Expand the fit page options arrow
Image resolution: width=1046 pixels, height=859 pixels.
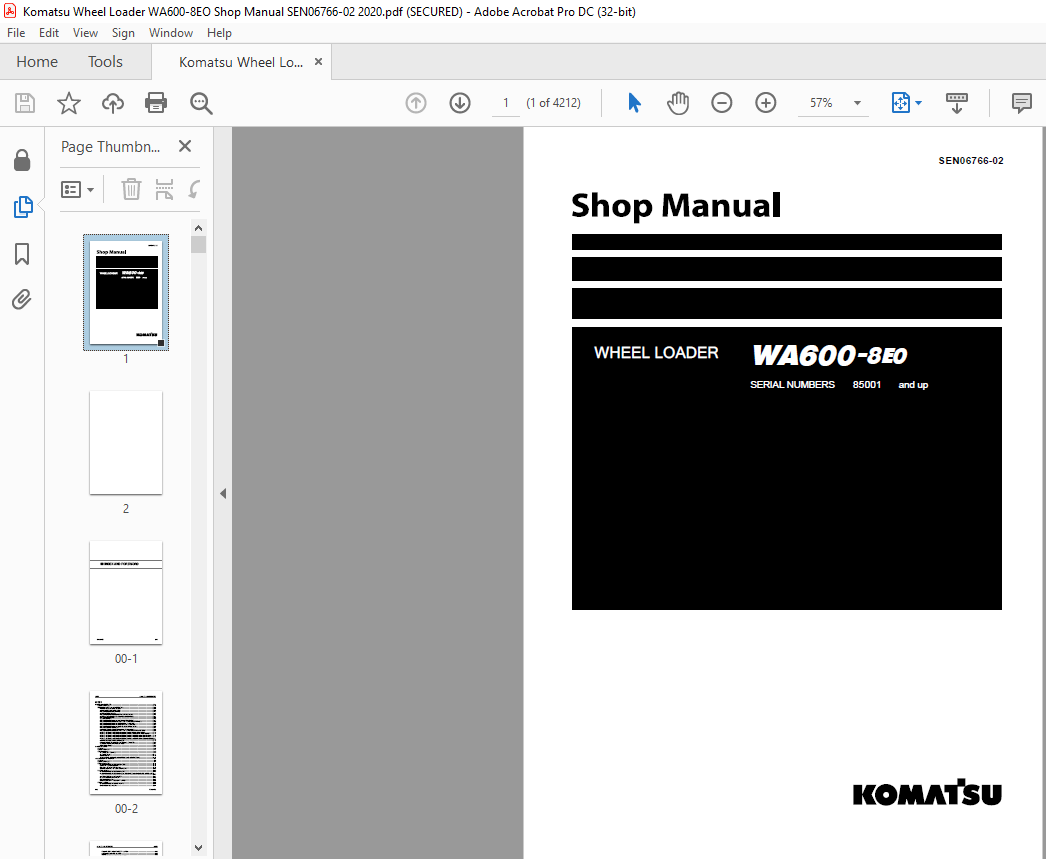[919, 103]
